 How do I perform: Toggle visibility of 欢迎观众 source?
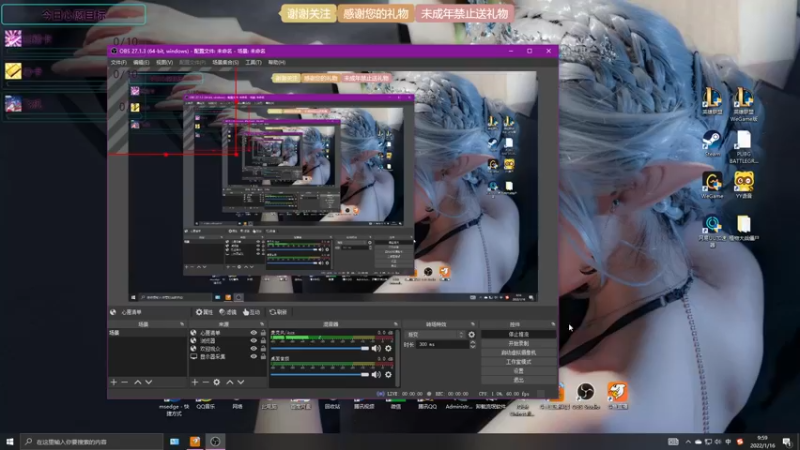click(x=254, y=348)
